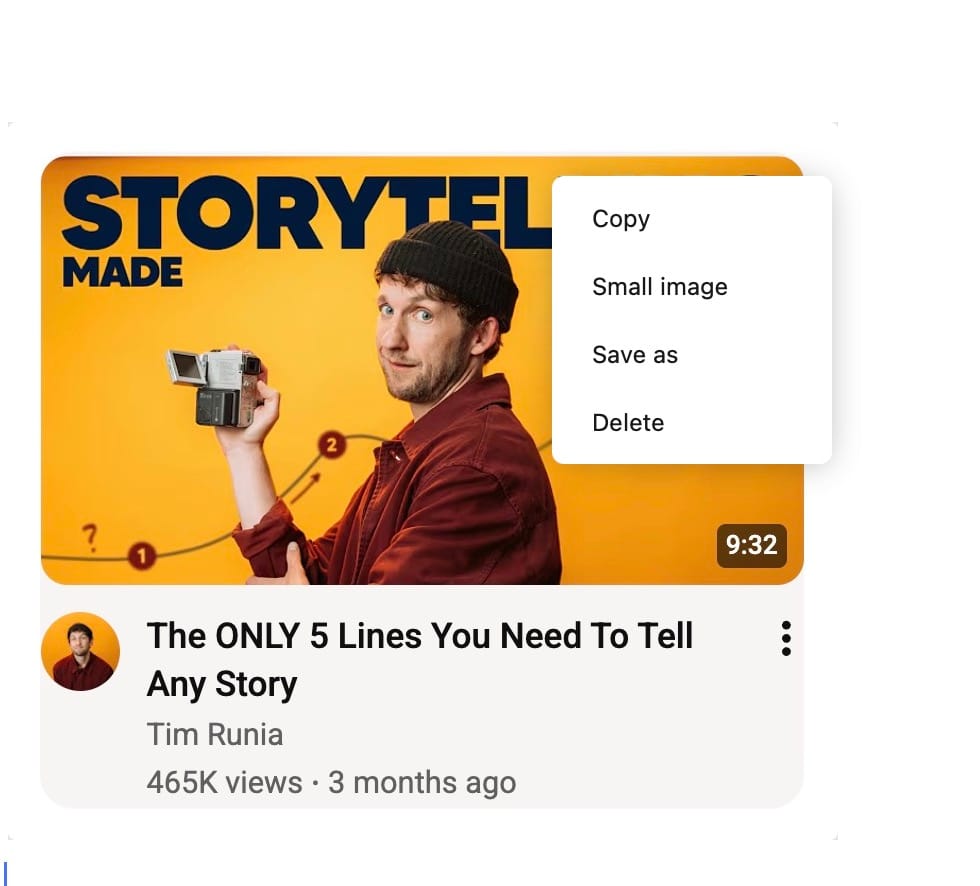Viewport: 980px width, 886px height.
Task: Place cursor at the blue text caret
Action: pyautogui.click(x=5, y=873)
